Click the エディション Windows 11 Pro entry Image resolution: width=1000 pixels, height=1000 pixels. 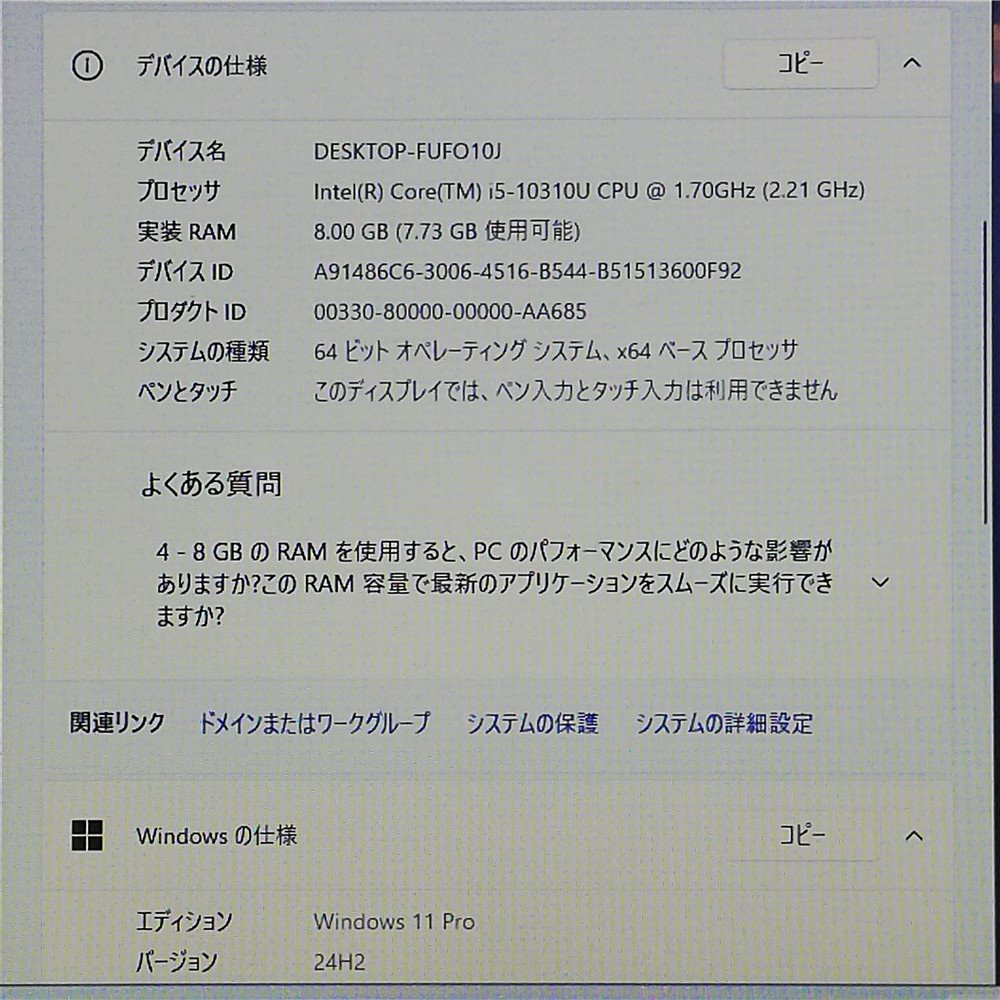[396, 921]
